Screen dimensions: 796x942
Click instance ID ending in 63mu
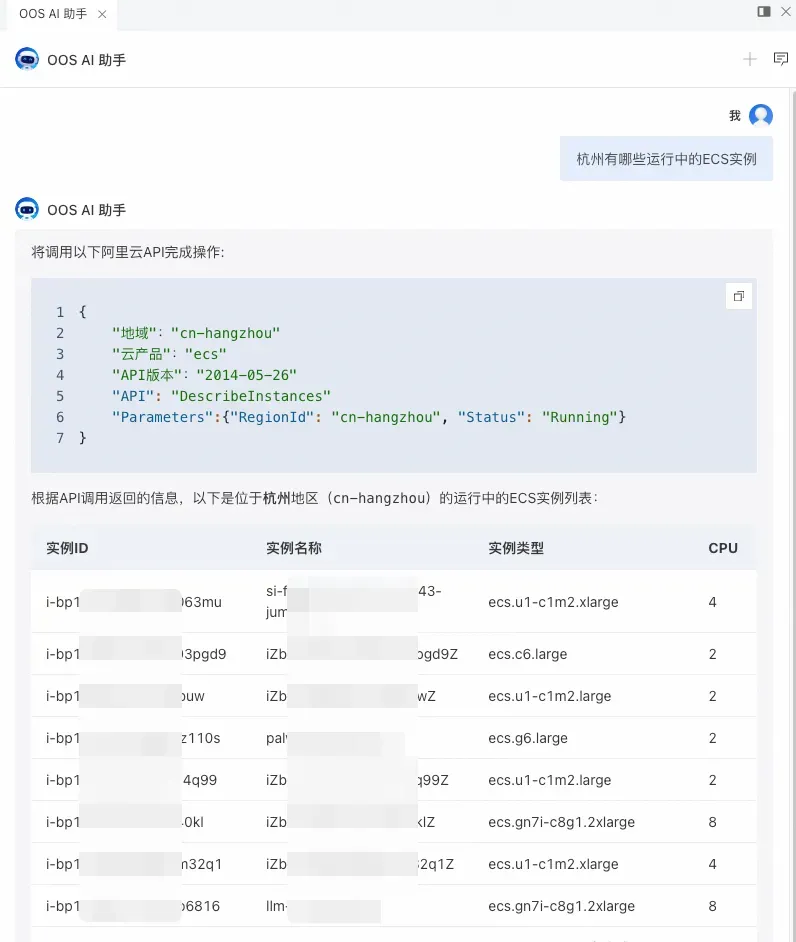click(x=134, y=602)
